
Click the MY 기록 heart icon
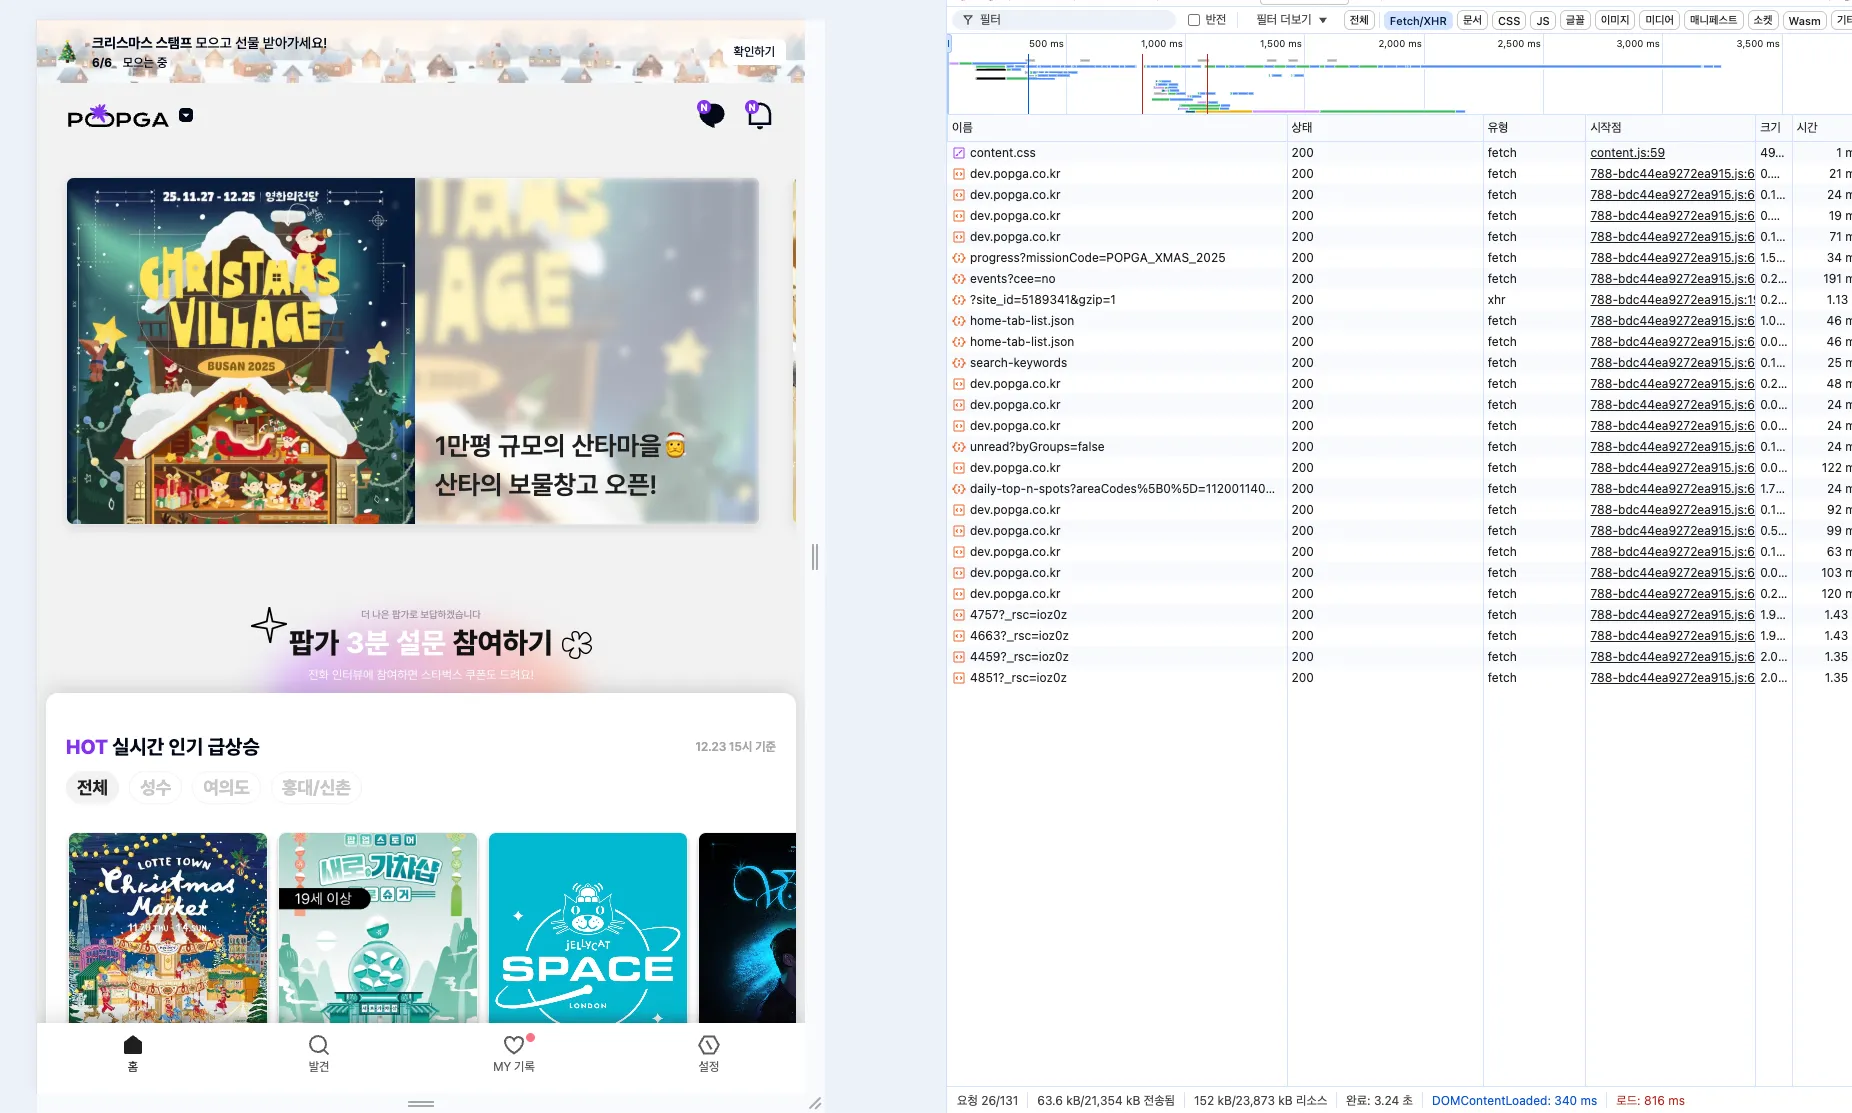pos(513,1046)
